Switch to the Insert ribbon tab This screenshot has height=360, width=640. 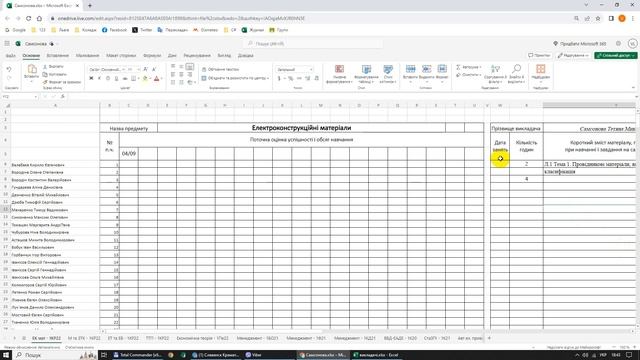58,56
